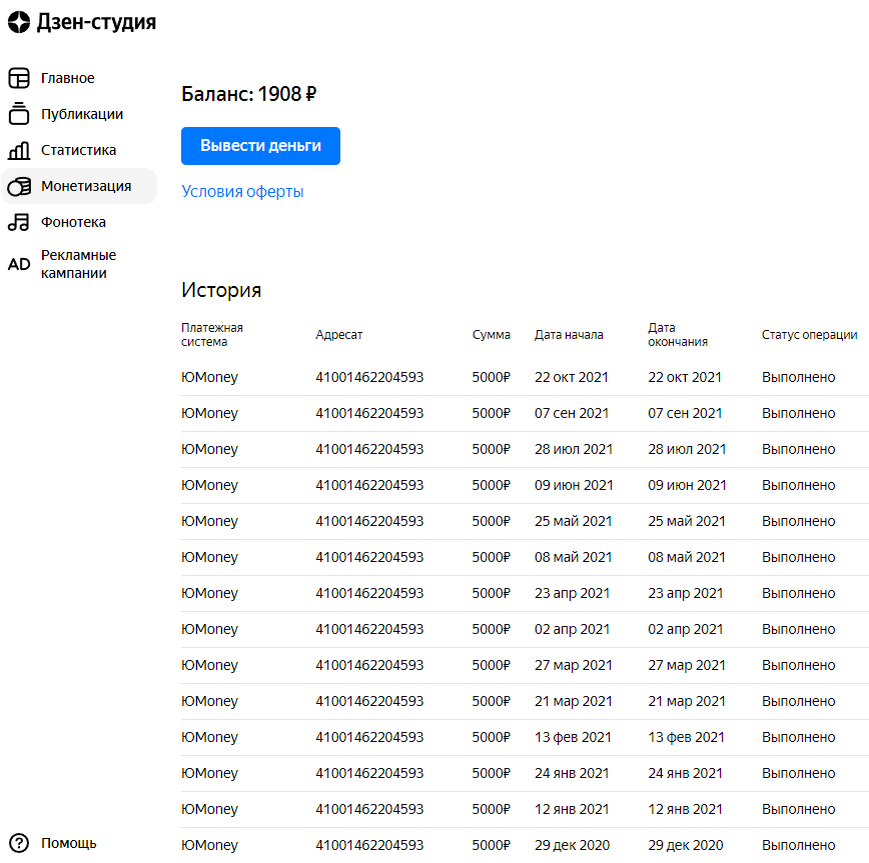869x863 pixels.
Task: Click ЮMoney in the 12 янв 2021 row
Action: pos(209,810)
